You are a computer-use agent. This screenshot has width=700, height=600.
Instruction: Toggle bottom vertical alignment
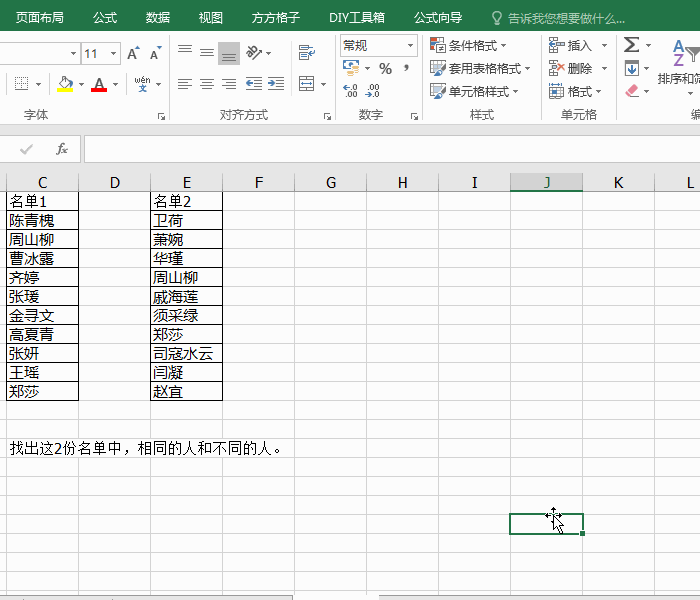(x=229, y=53)
